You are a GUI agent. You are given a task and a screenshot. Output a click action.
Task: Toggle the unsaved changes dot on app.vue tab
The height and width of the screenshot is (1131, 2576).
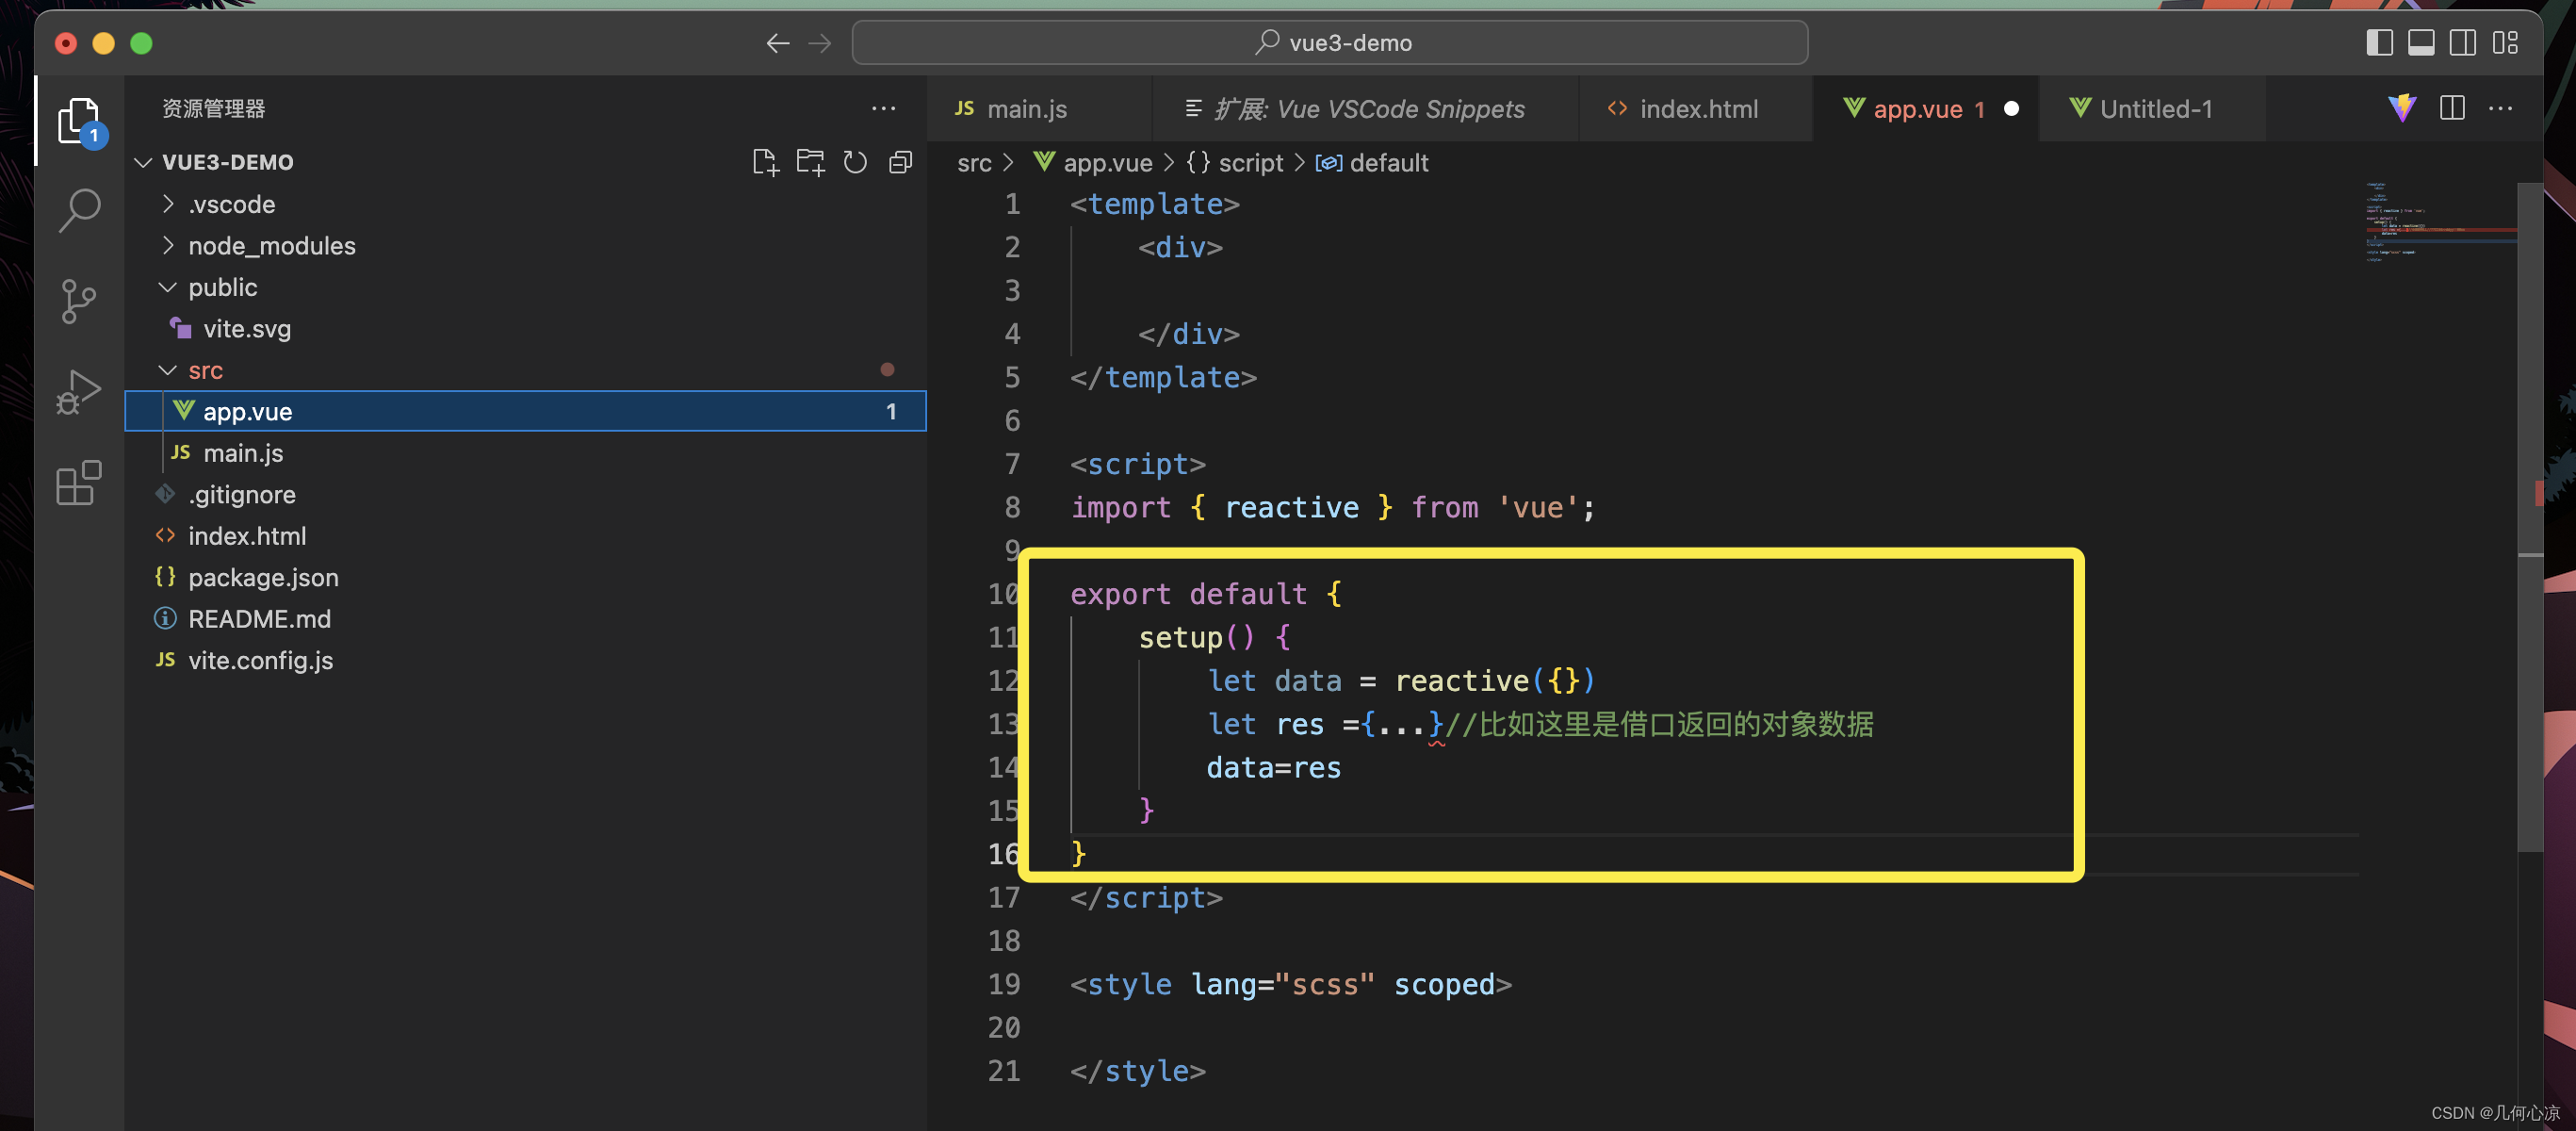pyautogui.click(x=2013, y=107)
